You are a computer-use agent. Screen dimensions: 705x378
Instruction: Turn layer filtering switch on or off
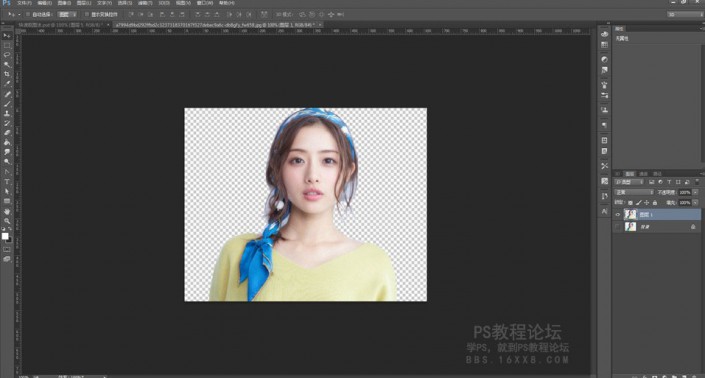[x=697, y=182]
